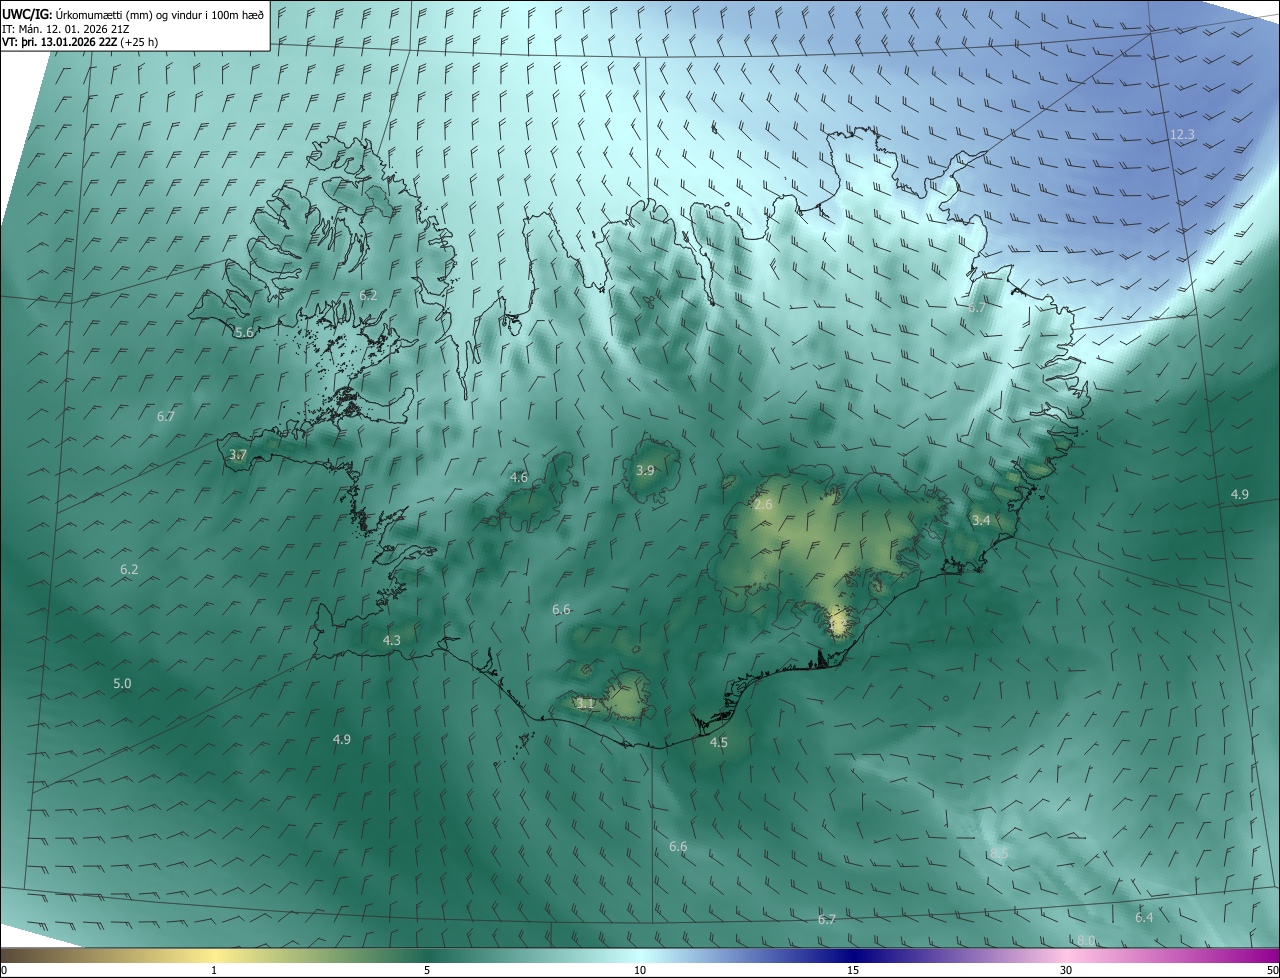The width and height of the screenshot is (1280, 978).
Task: Click the UWC/IG Úrkomumætti title line
Action: (x=132, y=15)
